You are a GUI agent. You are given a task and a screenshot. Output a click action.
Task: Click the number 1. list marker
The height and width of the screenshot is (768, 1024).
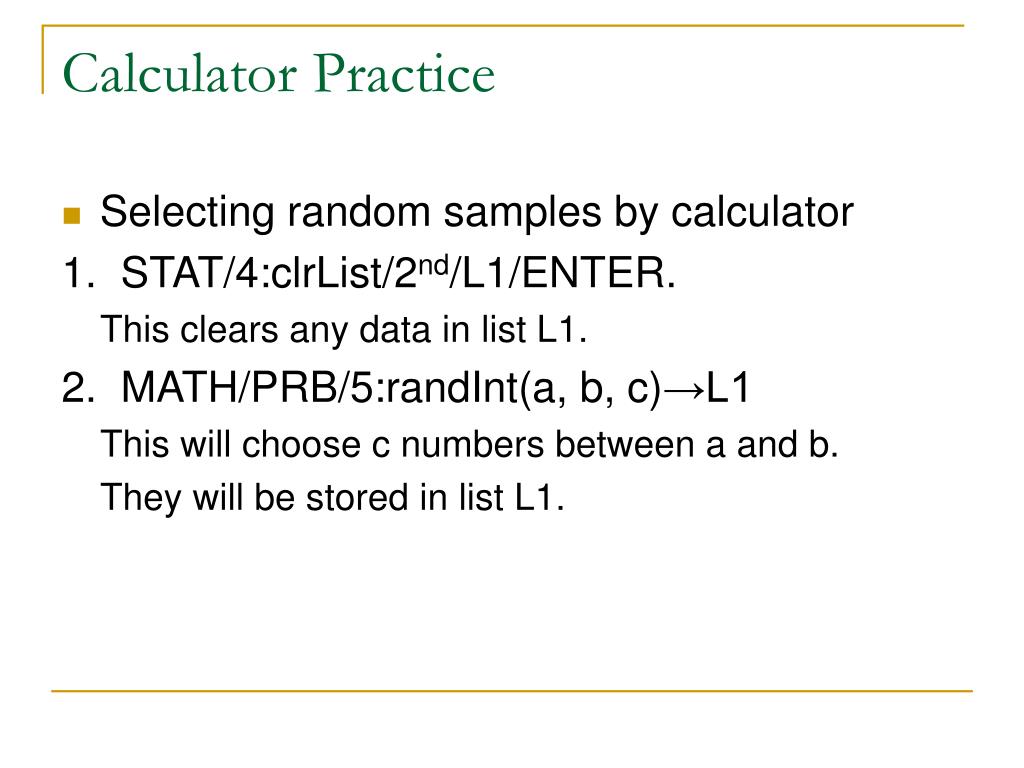pos(78,272)
